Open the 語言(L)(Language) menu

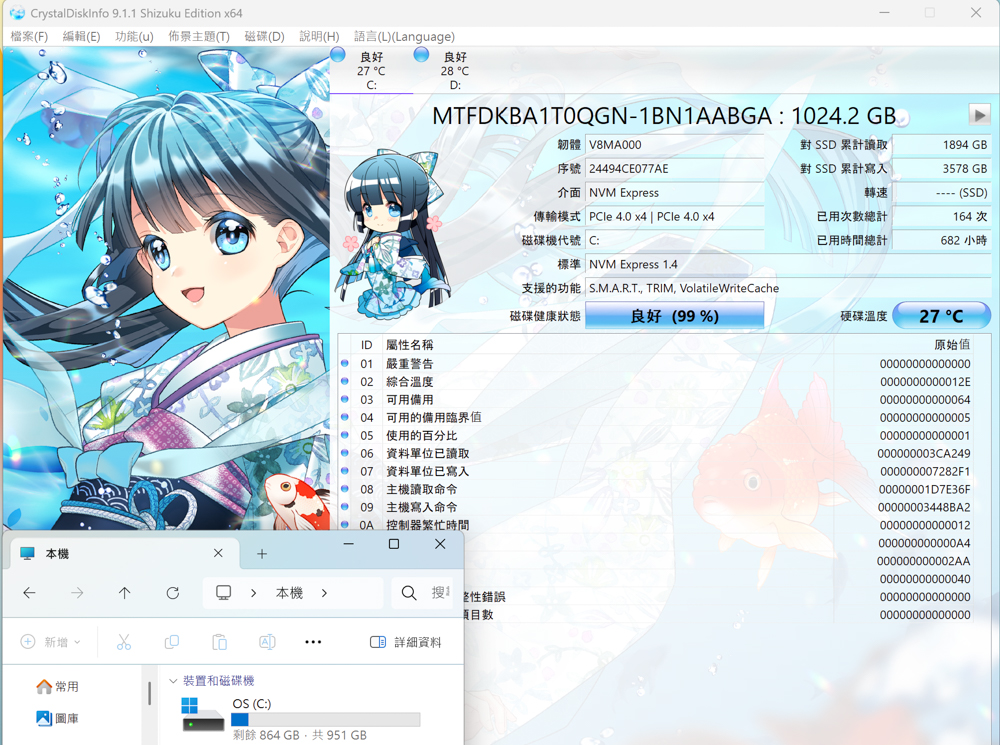[x=404, y=36]
